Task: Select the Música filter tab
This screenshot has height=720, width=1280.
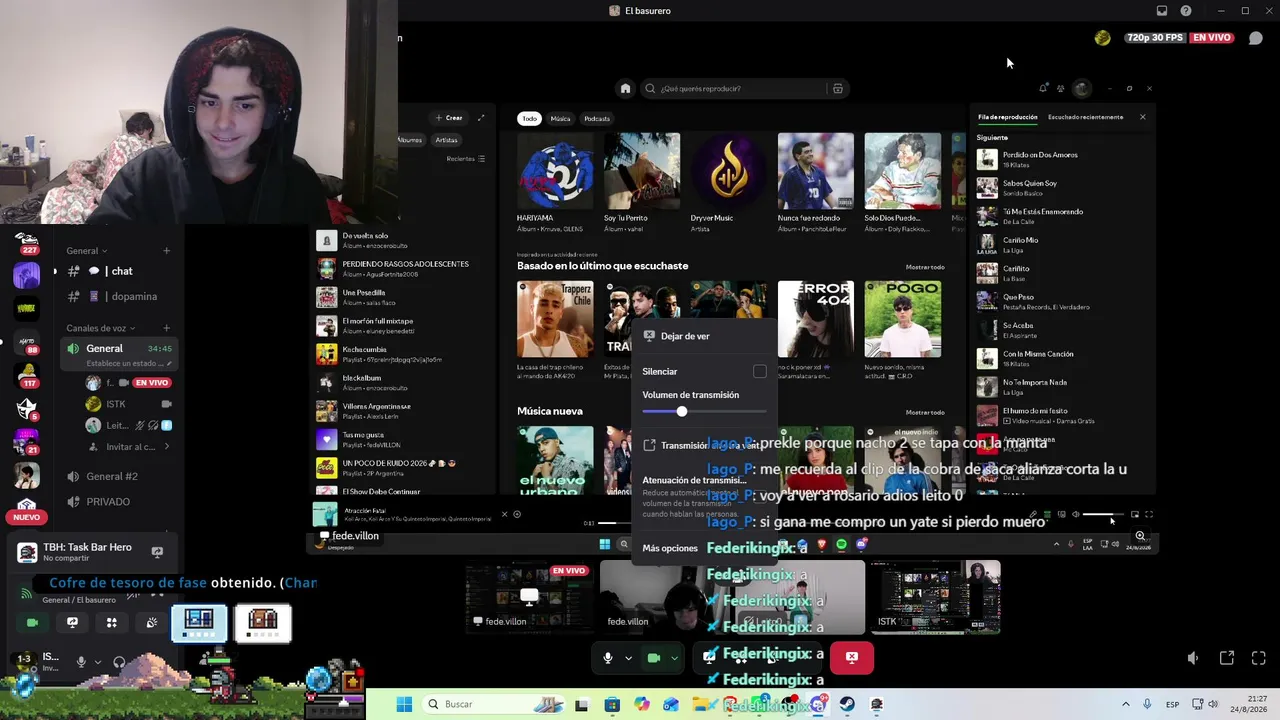Action: pos(560,118)
